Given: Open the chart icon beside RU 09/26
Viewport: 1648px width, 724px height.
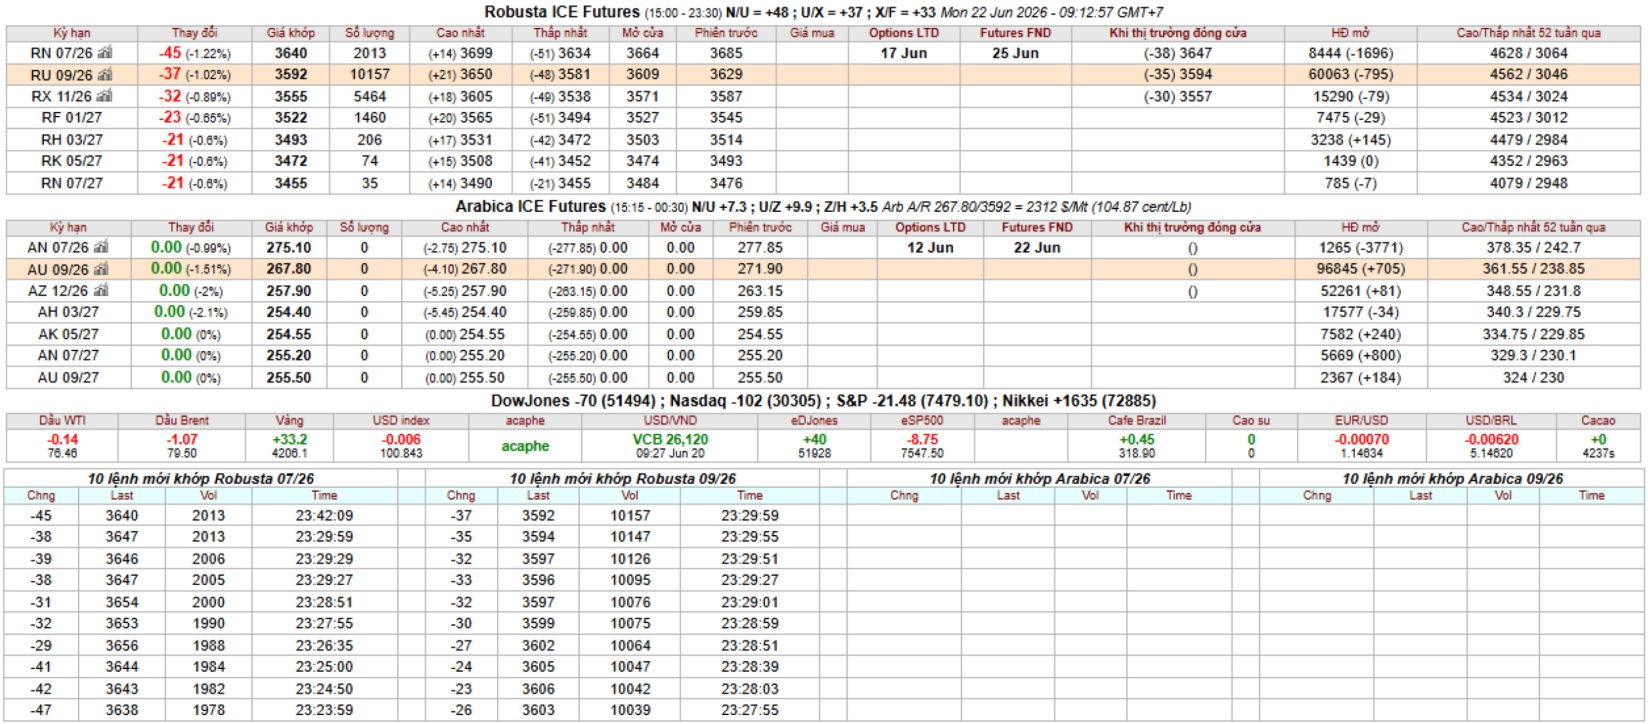Looking at the screenshot, I should (x=105, y=74).
